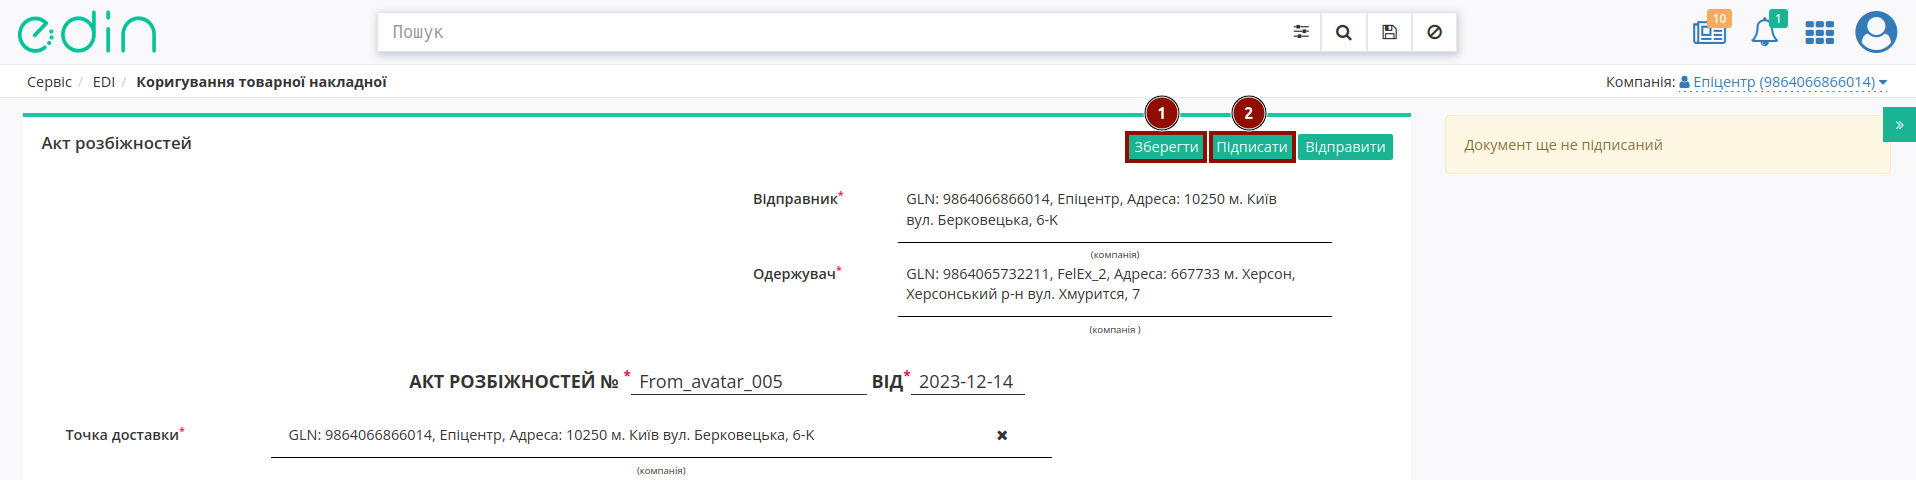Click 'Точка доставки' label
The width and height of the screenshot is (1916, 480).
122,435
